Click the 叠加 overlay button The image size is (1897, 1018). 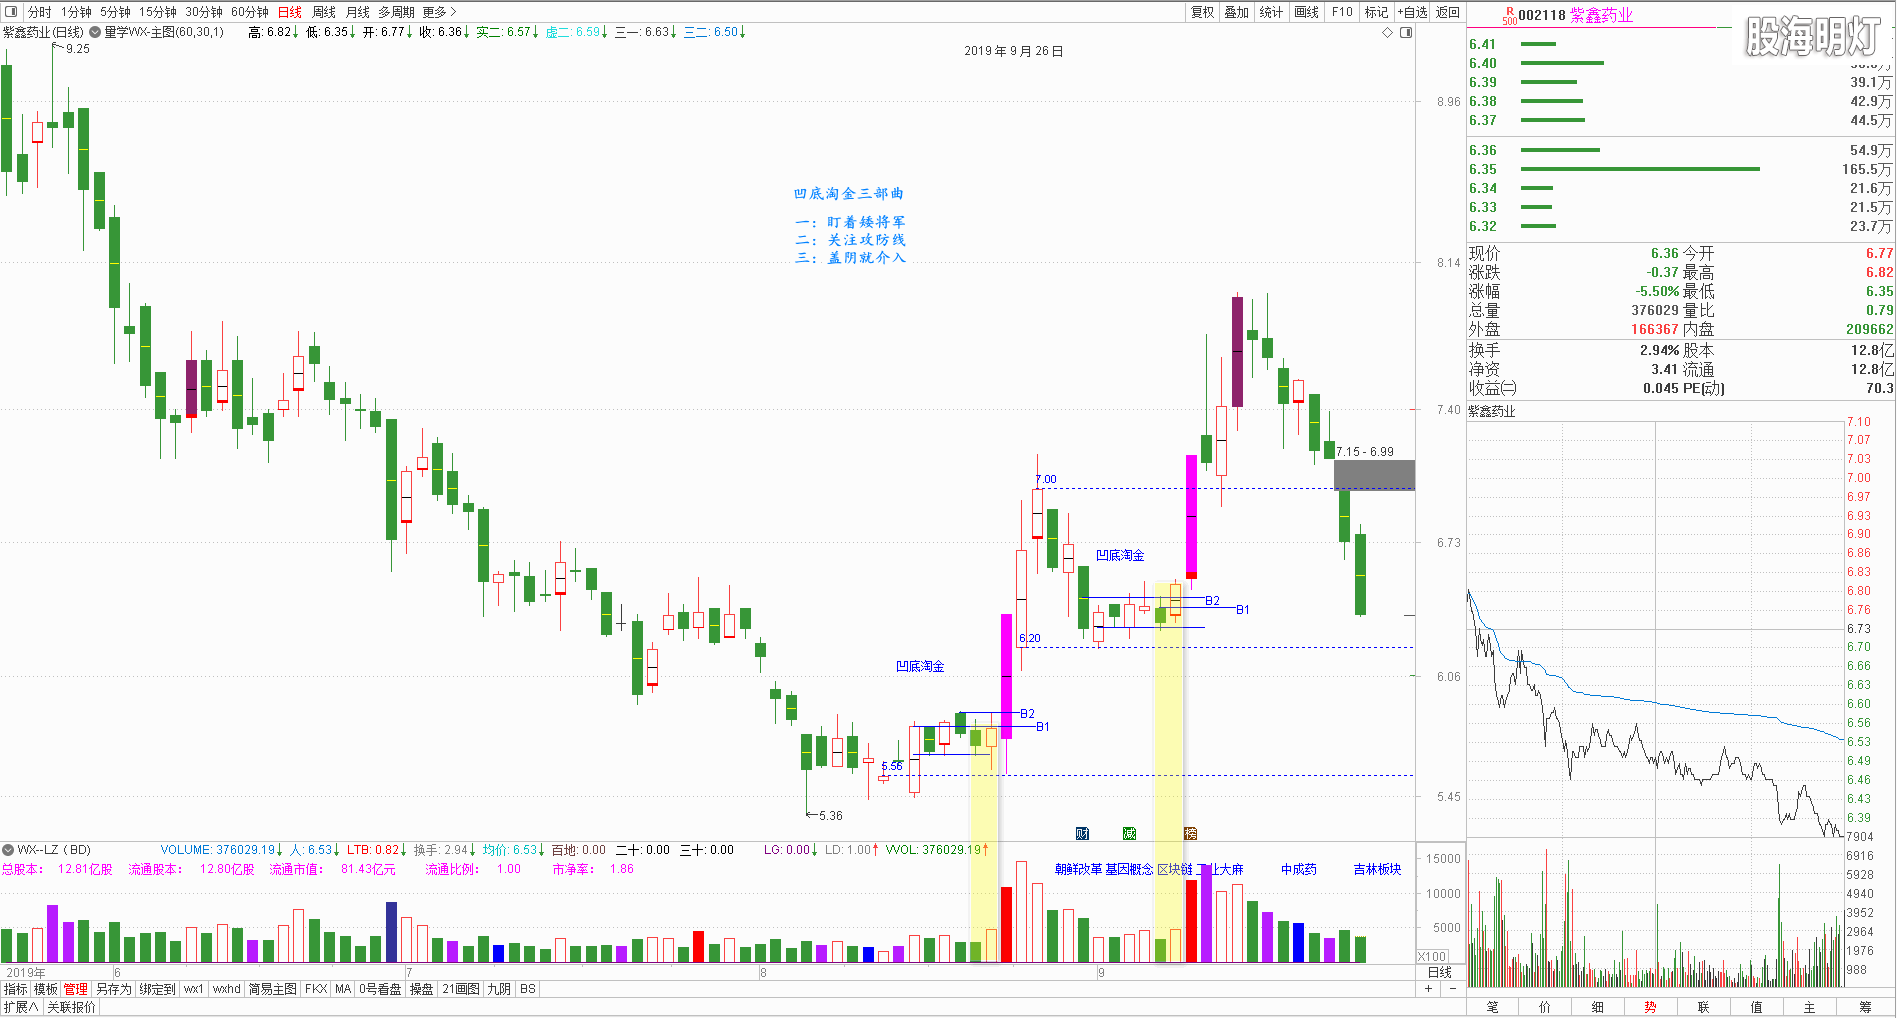pos(1237,12)
